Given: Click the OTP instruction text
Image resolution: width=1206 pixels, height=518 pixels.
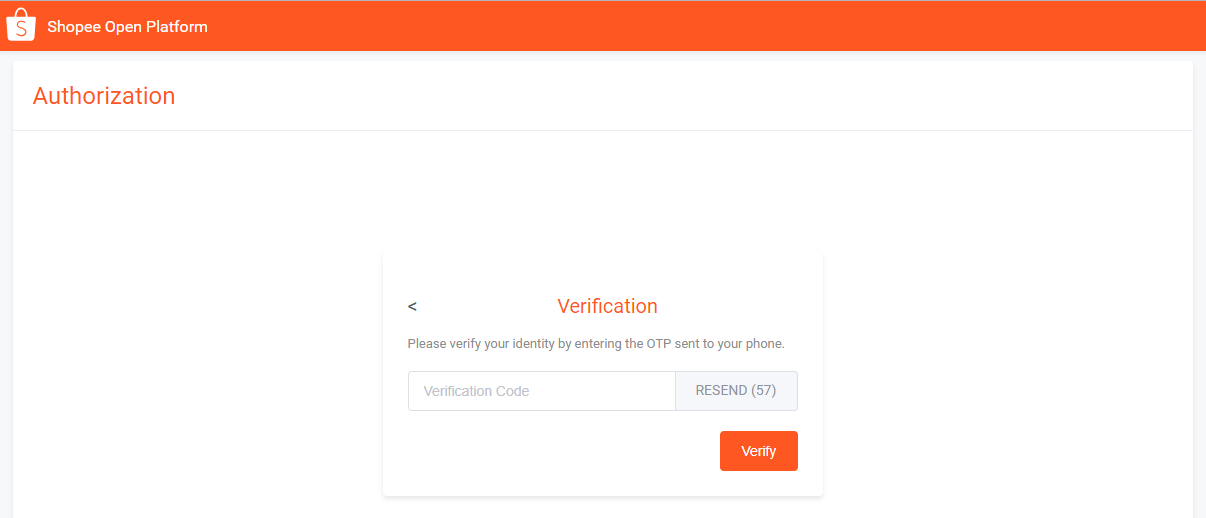Looking at the screenshot, I should coord(596,343).
